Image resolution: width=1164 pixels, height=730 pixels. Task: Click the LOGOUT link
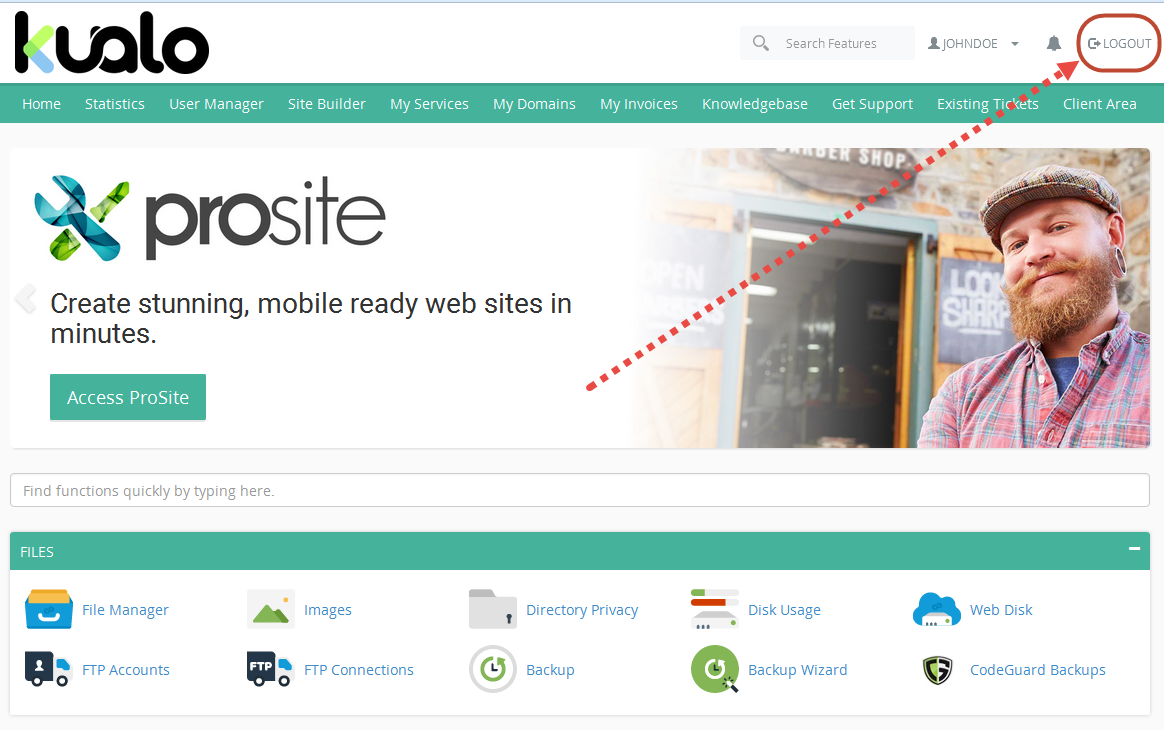coord(1119,44)
